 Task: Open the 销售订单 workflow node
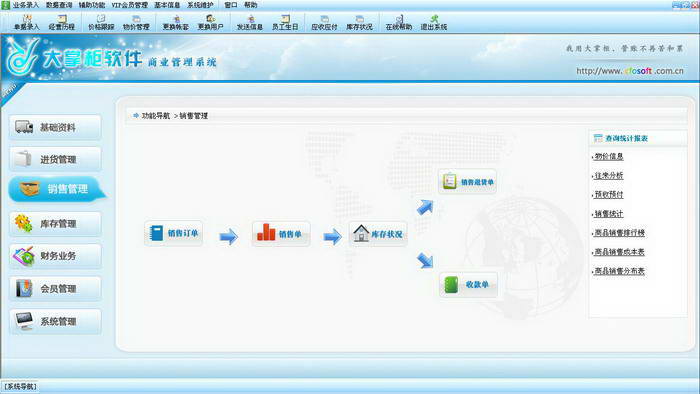(174, 233)
